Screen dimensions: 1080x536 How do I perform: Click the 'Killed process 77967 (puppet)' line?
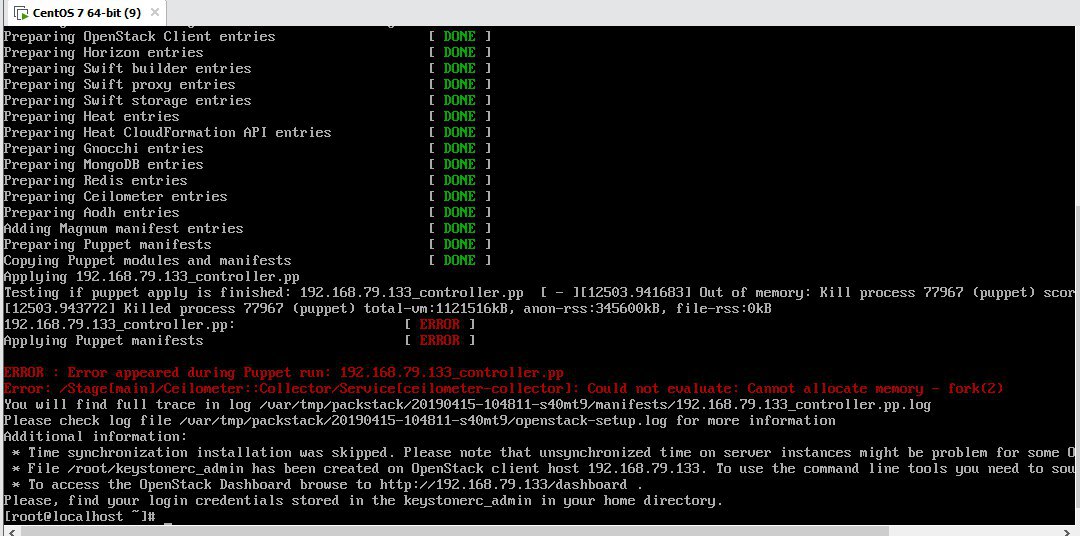click(387, 308)
